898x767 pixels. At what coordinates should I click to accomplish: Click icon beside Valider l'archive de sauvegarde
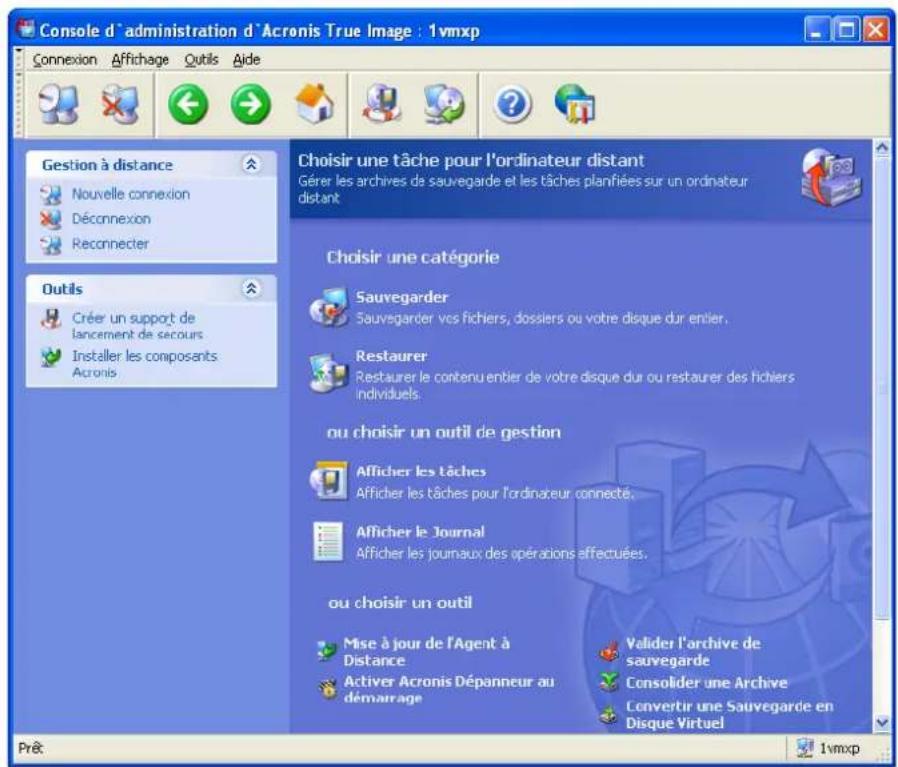click(x=609, y=651)
